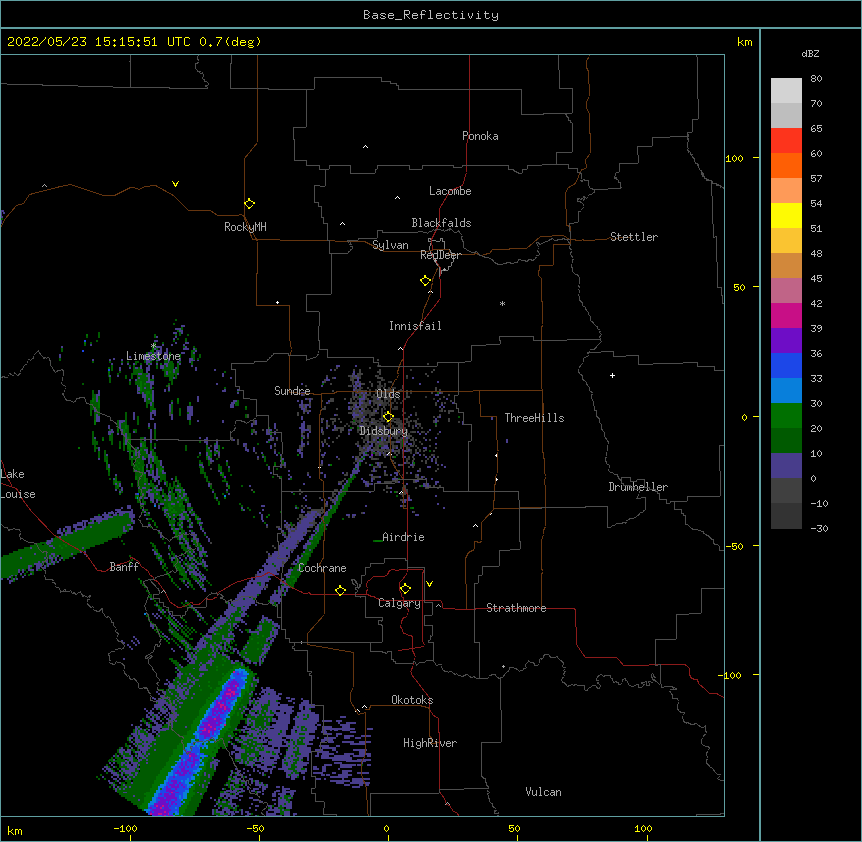Viewport: 862px width, 842px height.
Task: Pick the white 80-70 dBZ legend swatch
Action: (x=786, y=91)
